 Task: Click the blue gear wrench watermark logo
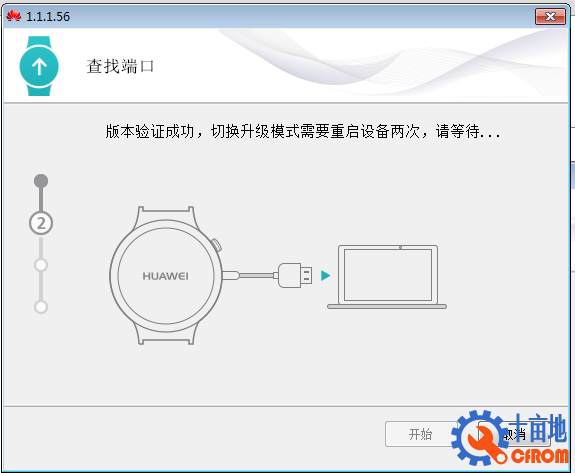[x=480, y=439]
